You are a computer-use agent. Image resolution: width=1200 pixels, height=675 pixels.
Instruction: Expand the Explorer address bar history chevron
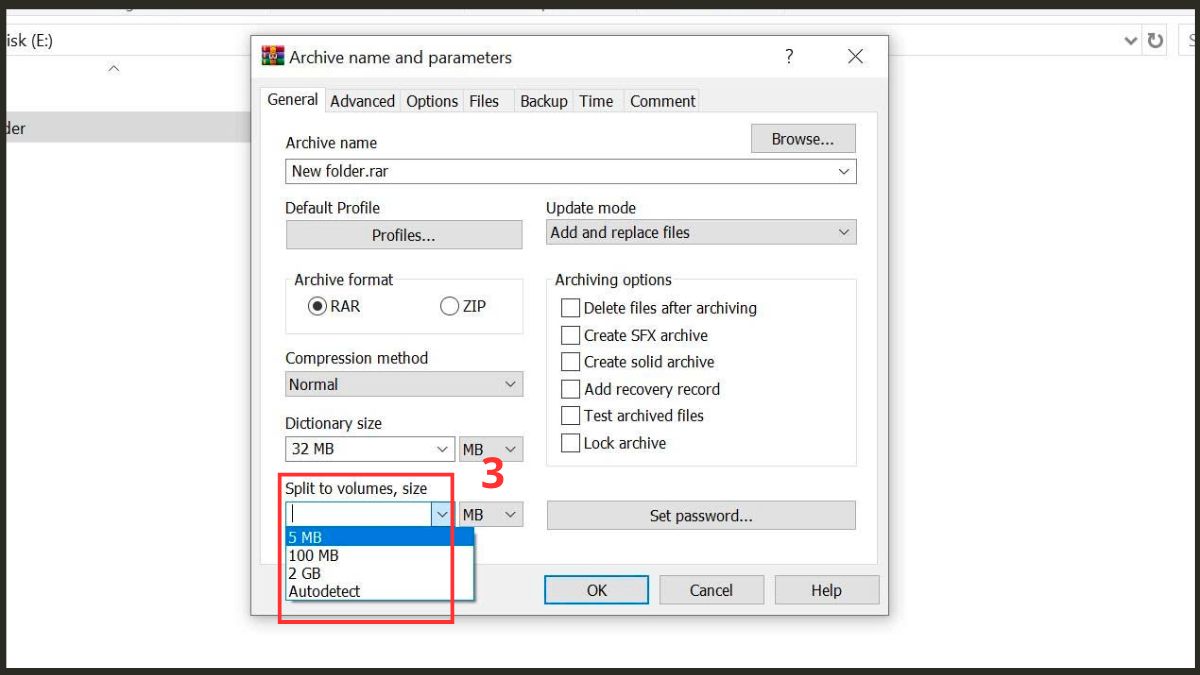pos(1131,41)
